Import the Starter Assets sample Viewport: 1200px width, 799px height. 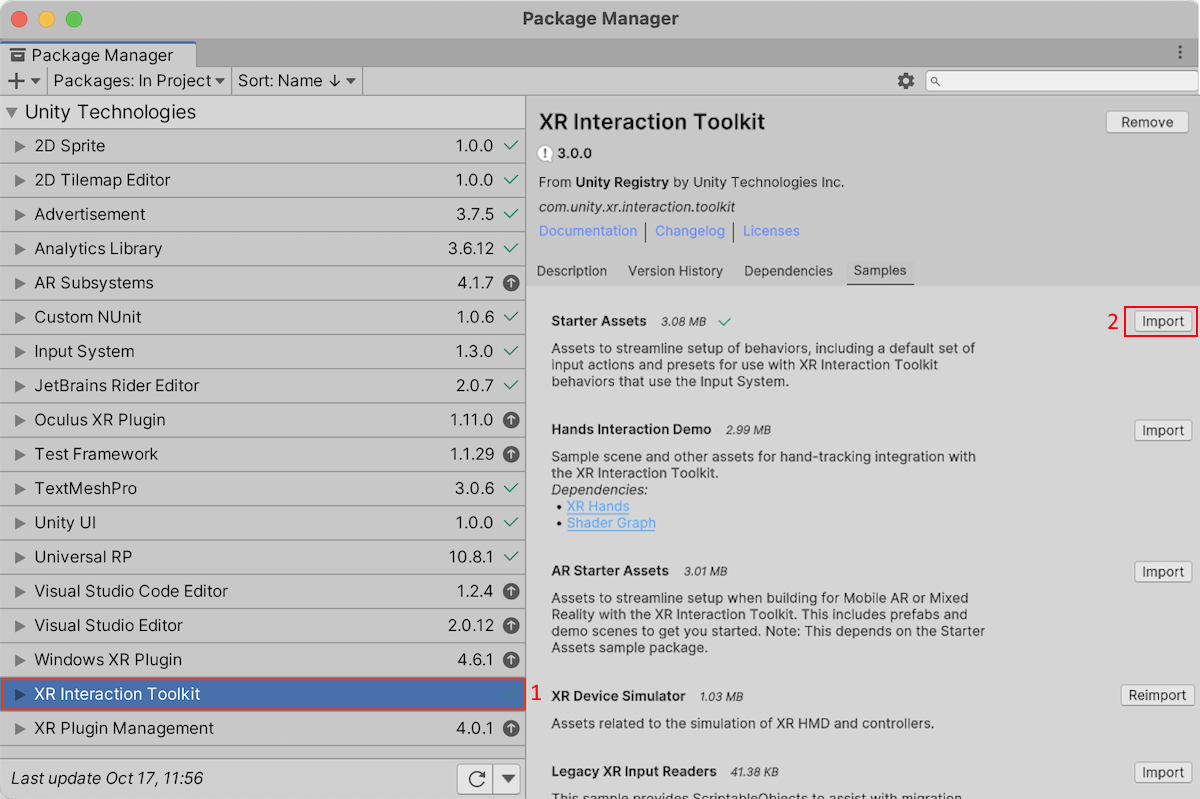tap(1162, 322)
